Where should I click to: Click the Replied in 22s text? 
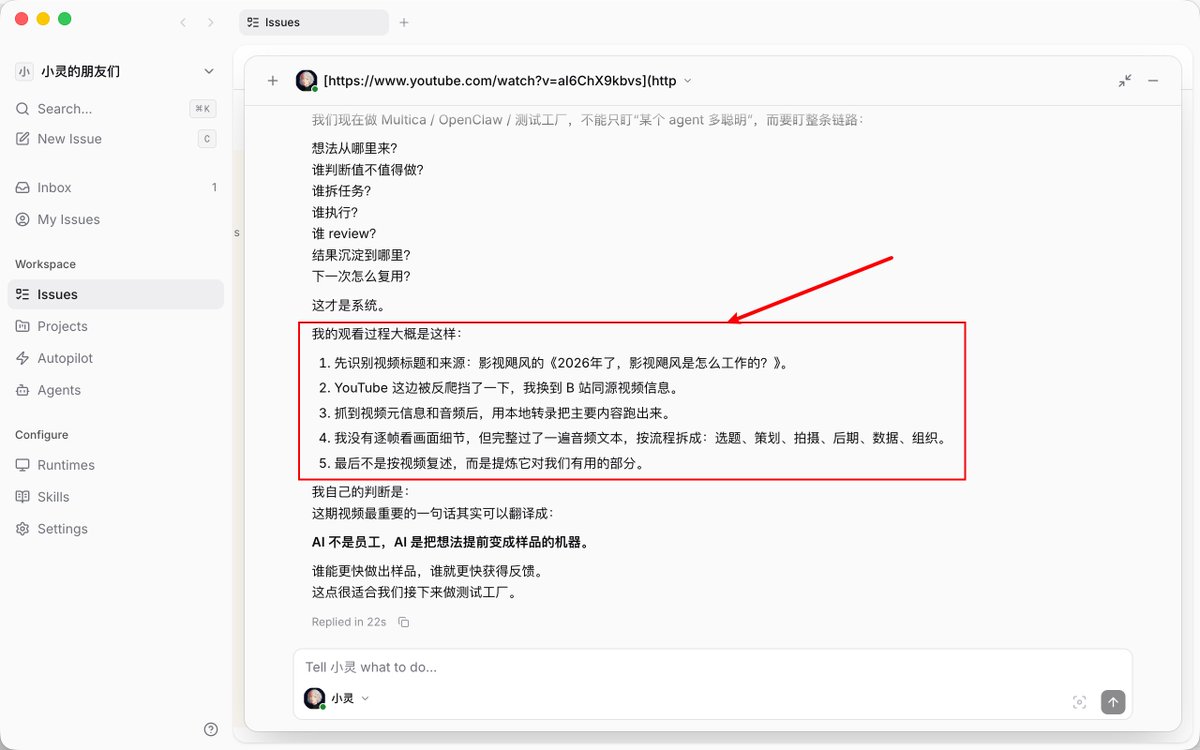[x=349, y=622]
